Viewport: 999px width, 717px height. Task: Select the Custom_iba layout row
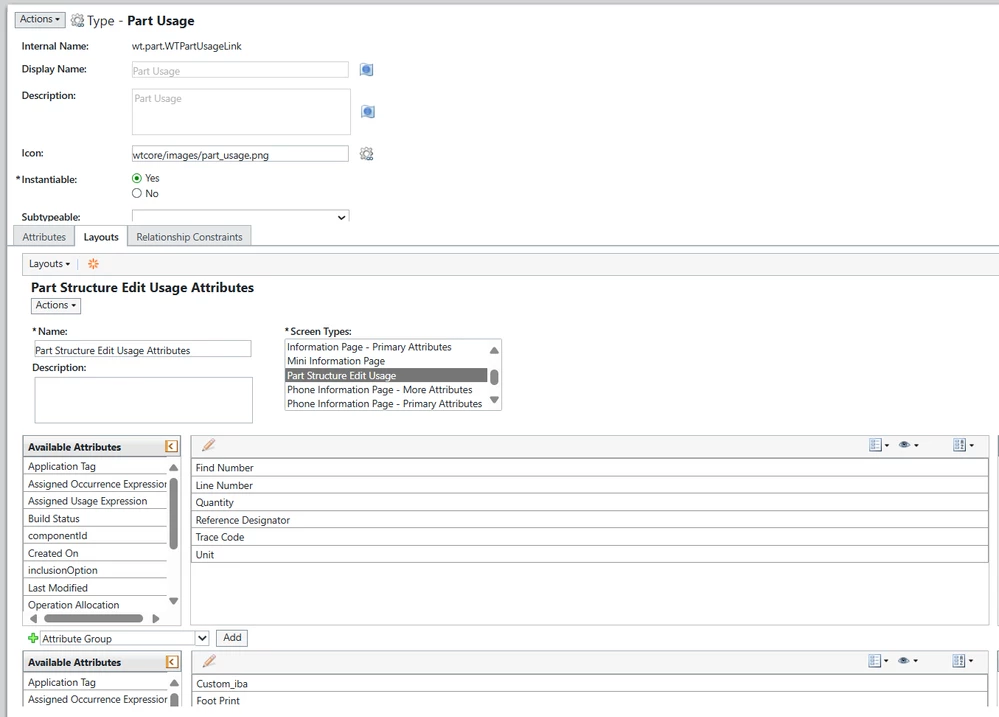click(590, 683)
